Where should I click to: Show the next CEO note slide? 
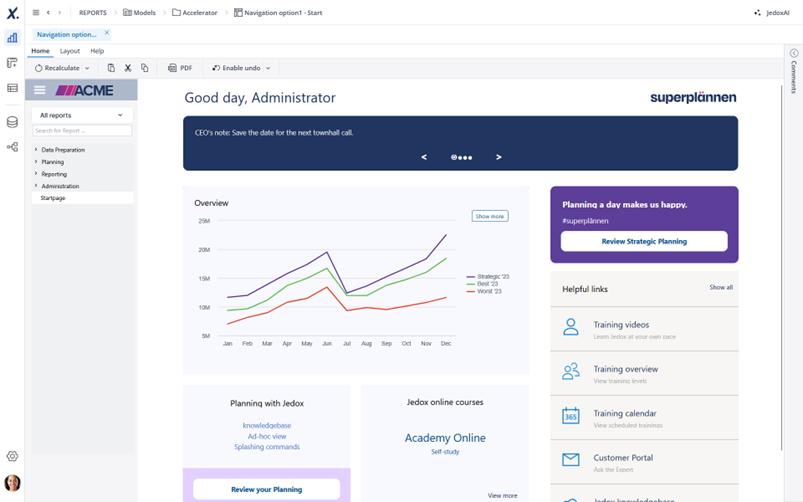coord(499,157)
